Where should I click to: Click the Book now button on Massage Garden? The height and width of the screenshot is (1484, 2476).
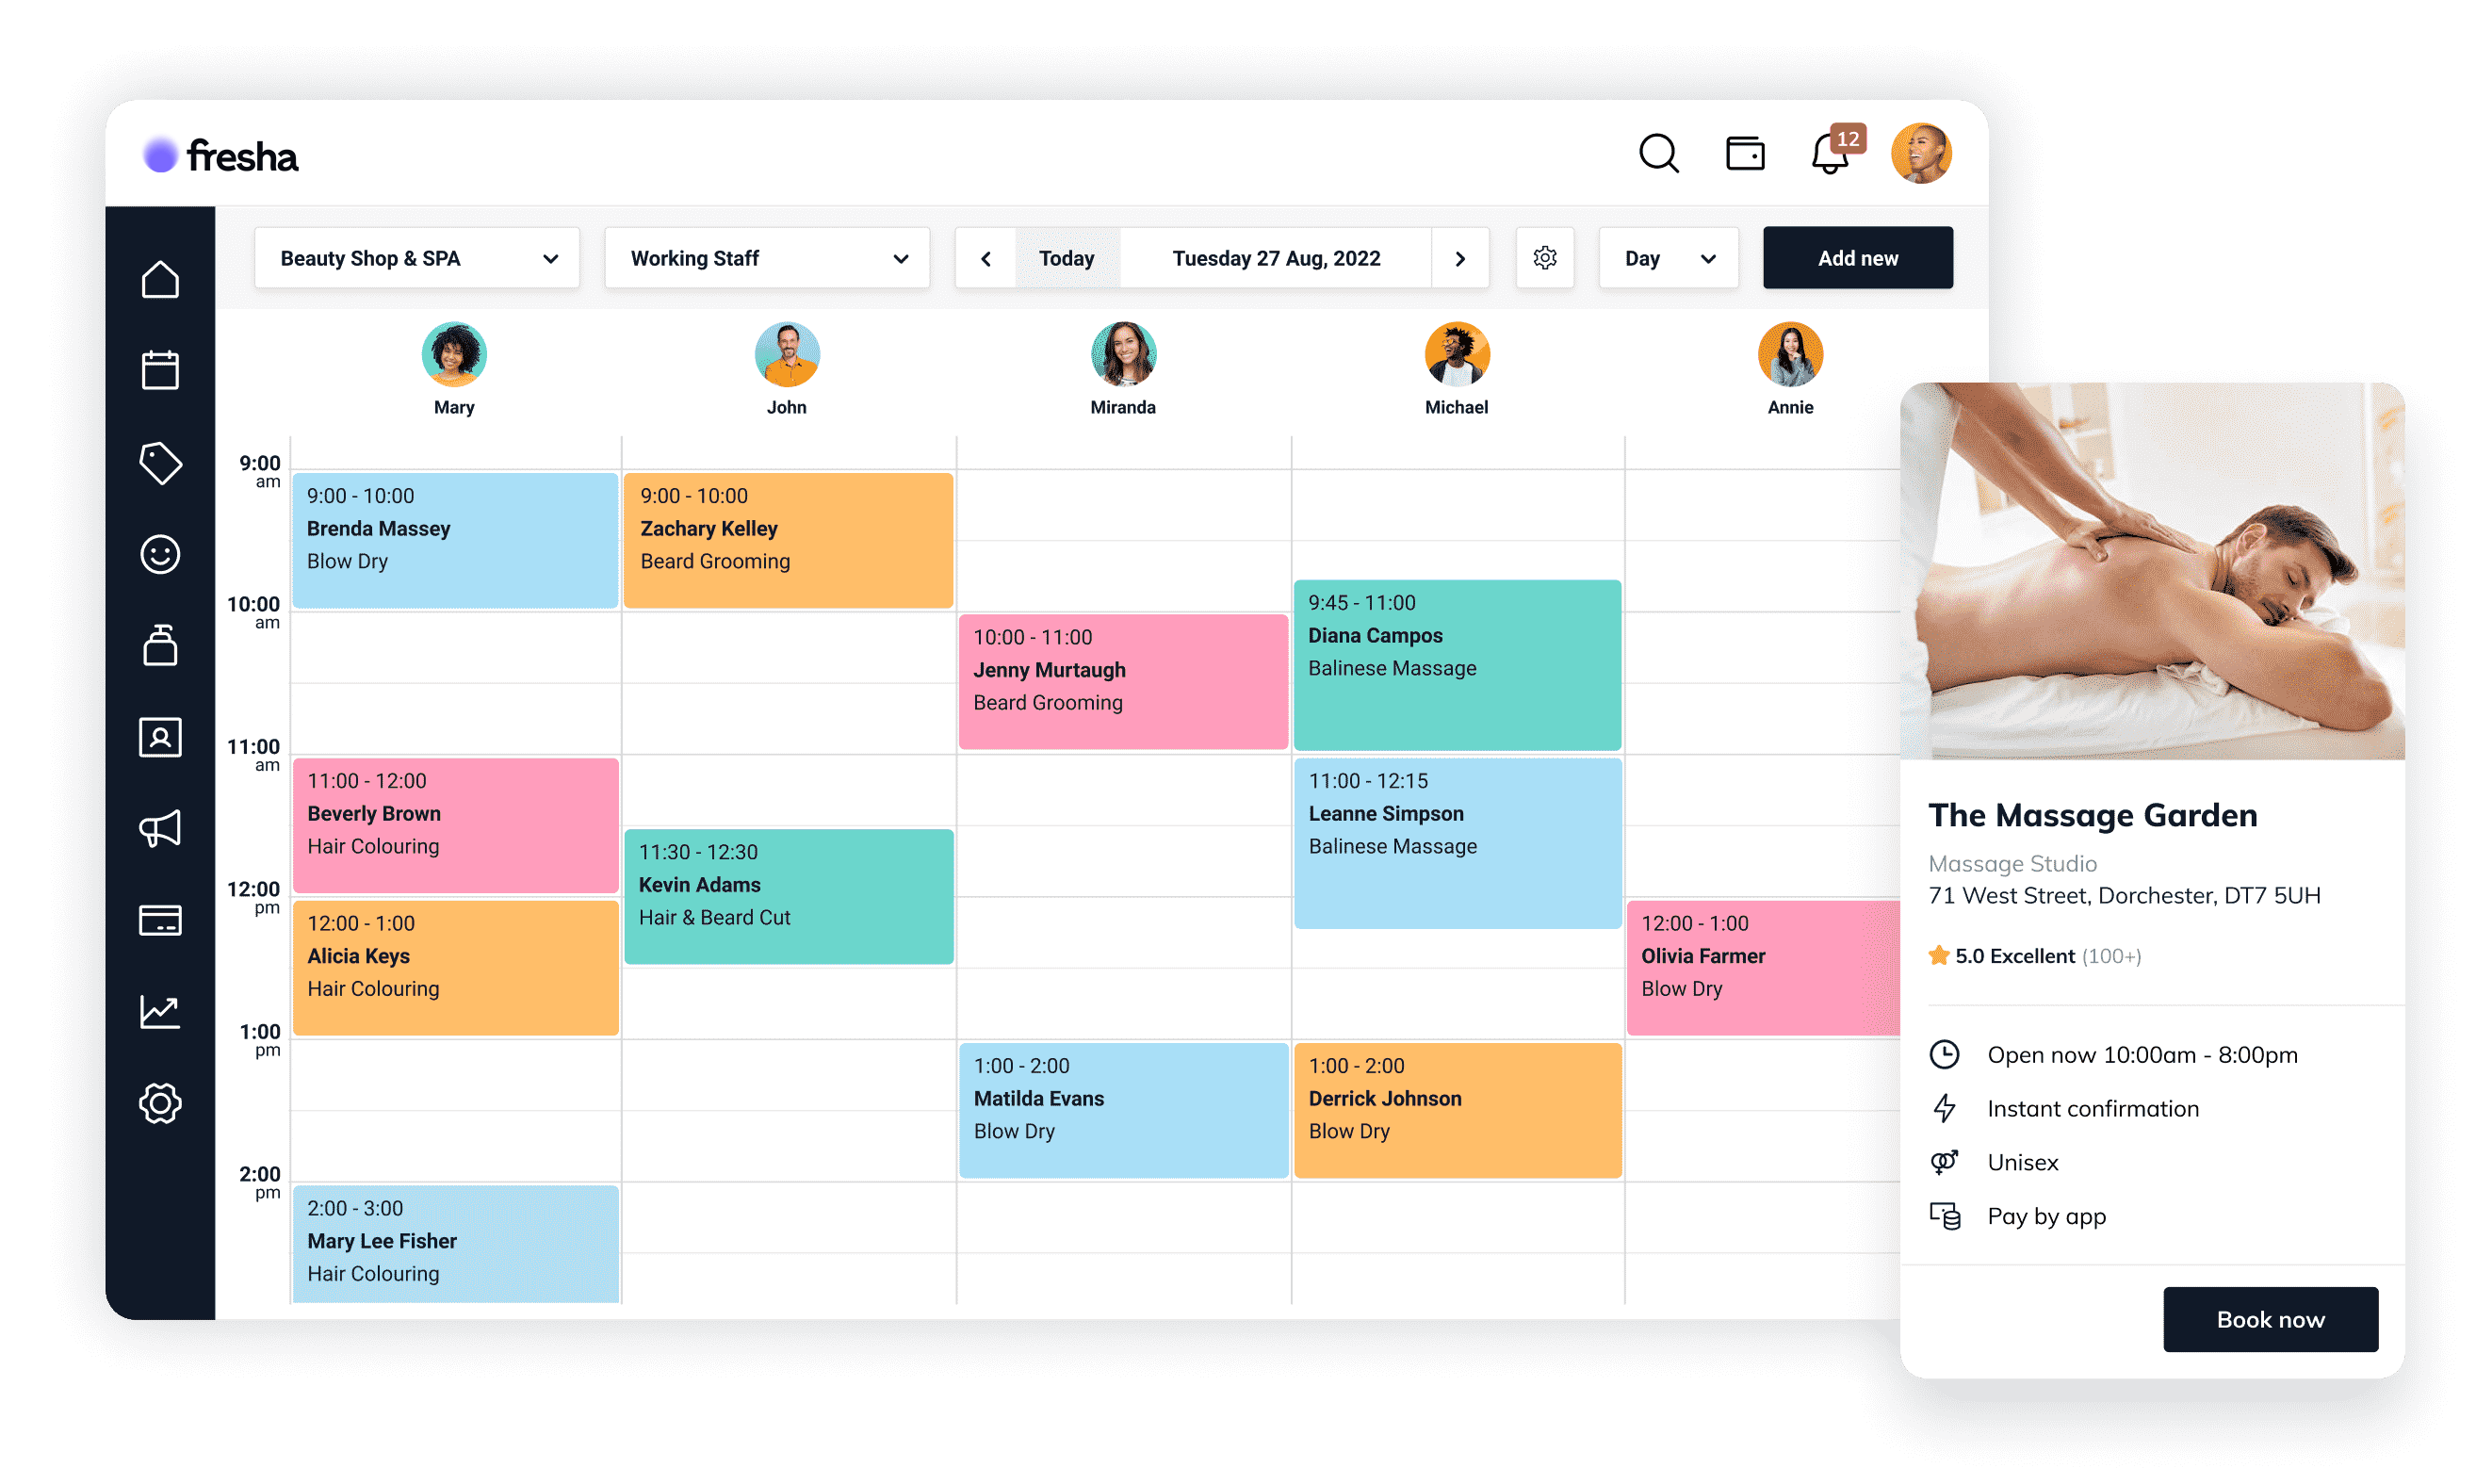click(x=2272, y=1318)
